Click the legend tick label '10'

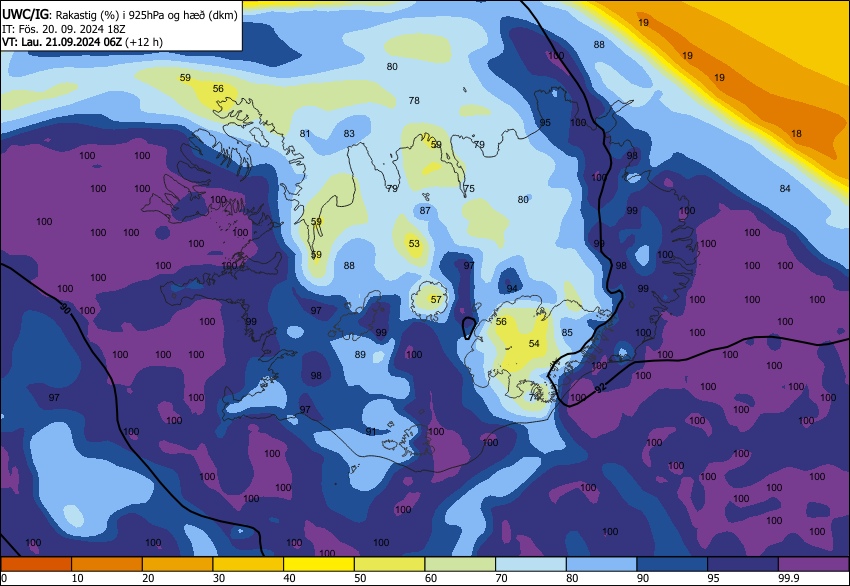click(x=78, y=578)
